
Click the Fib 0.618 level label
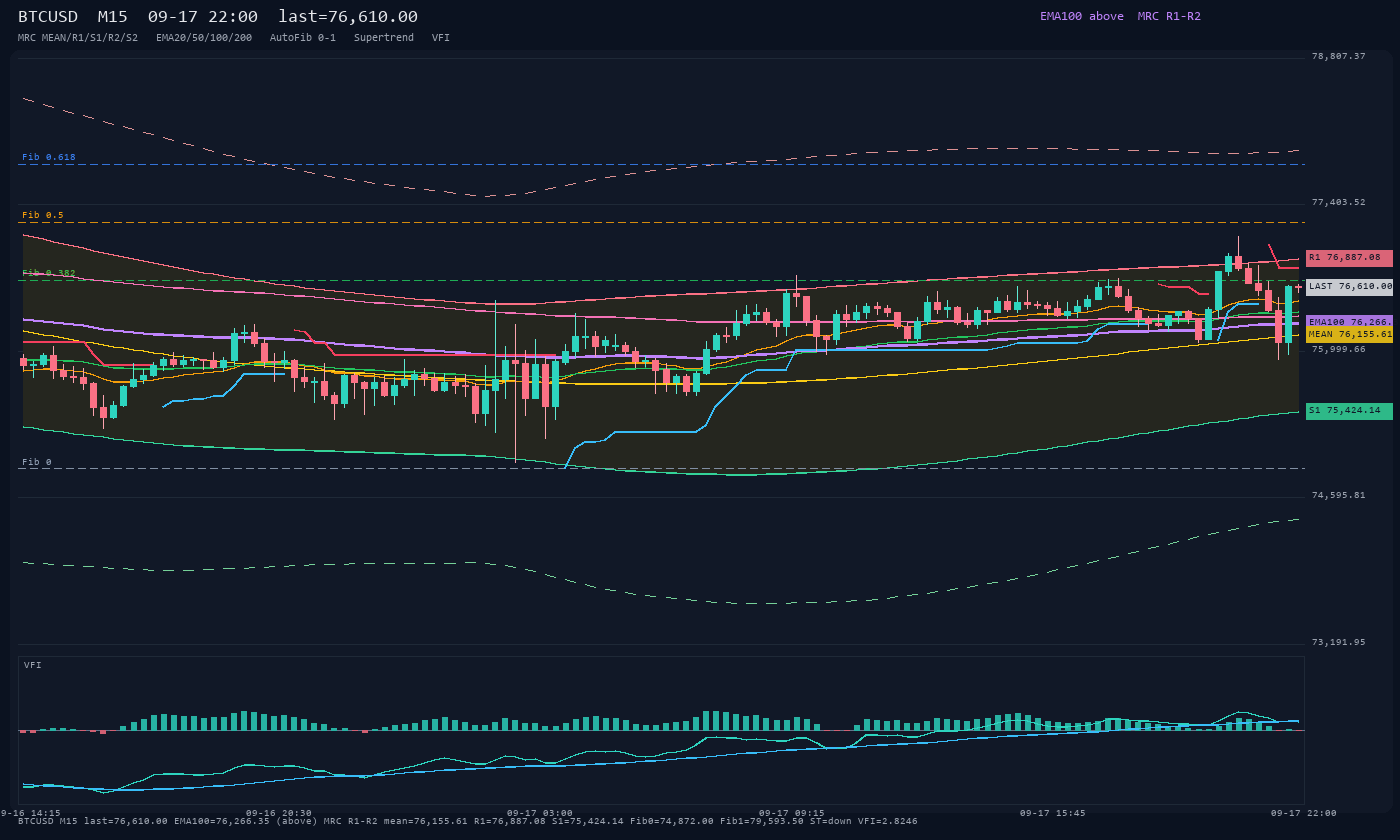pos(49,157)
